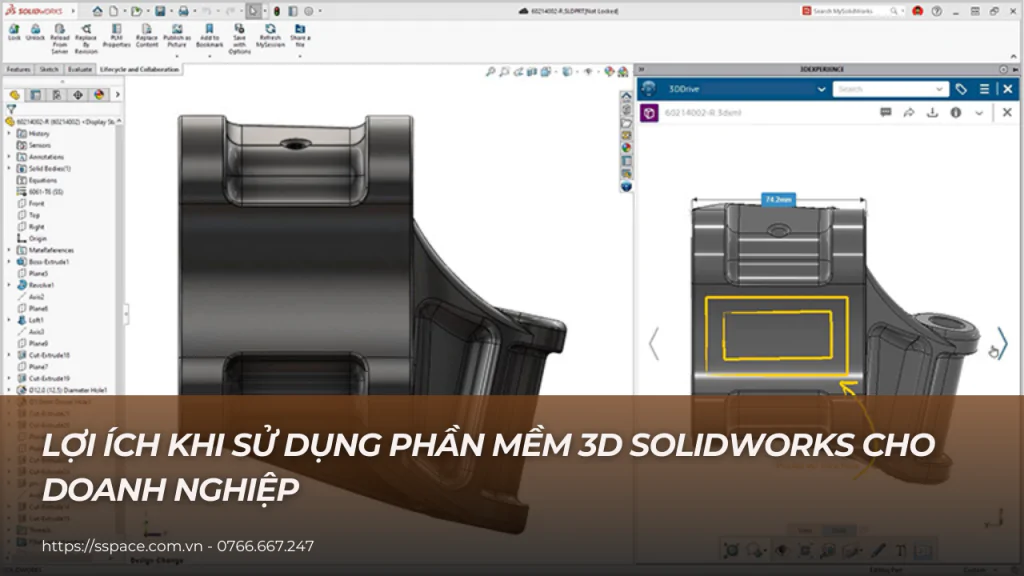This screenshot has height=576, width=1024.
Task: Click the Rebuild traffic light icon
Action: click(277, 11)
